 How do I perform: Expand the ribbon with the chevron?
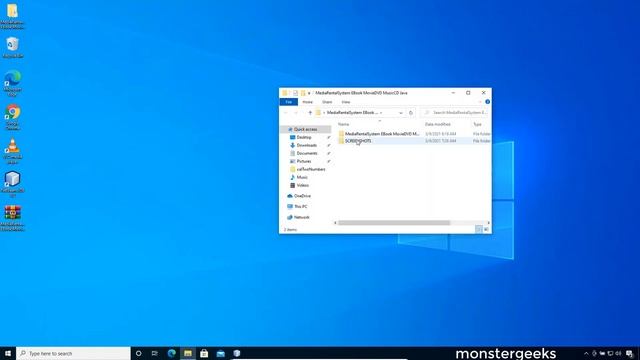480,102
